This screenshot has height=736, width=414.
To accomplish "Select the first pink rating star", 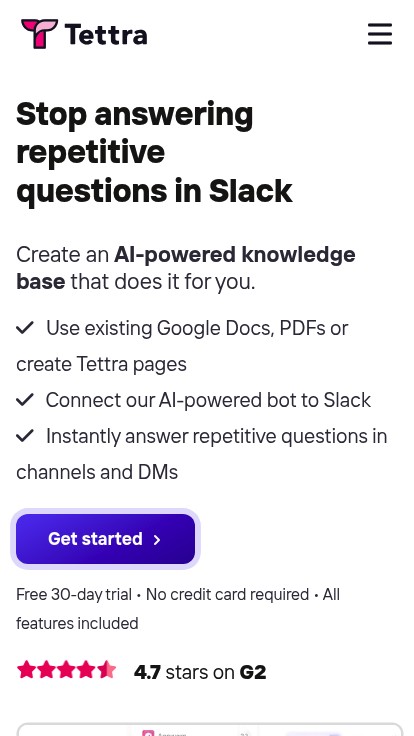I will (x=26, y=670).
